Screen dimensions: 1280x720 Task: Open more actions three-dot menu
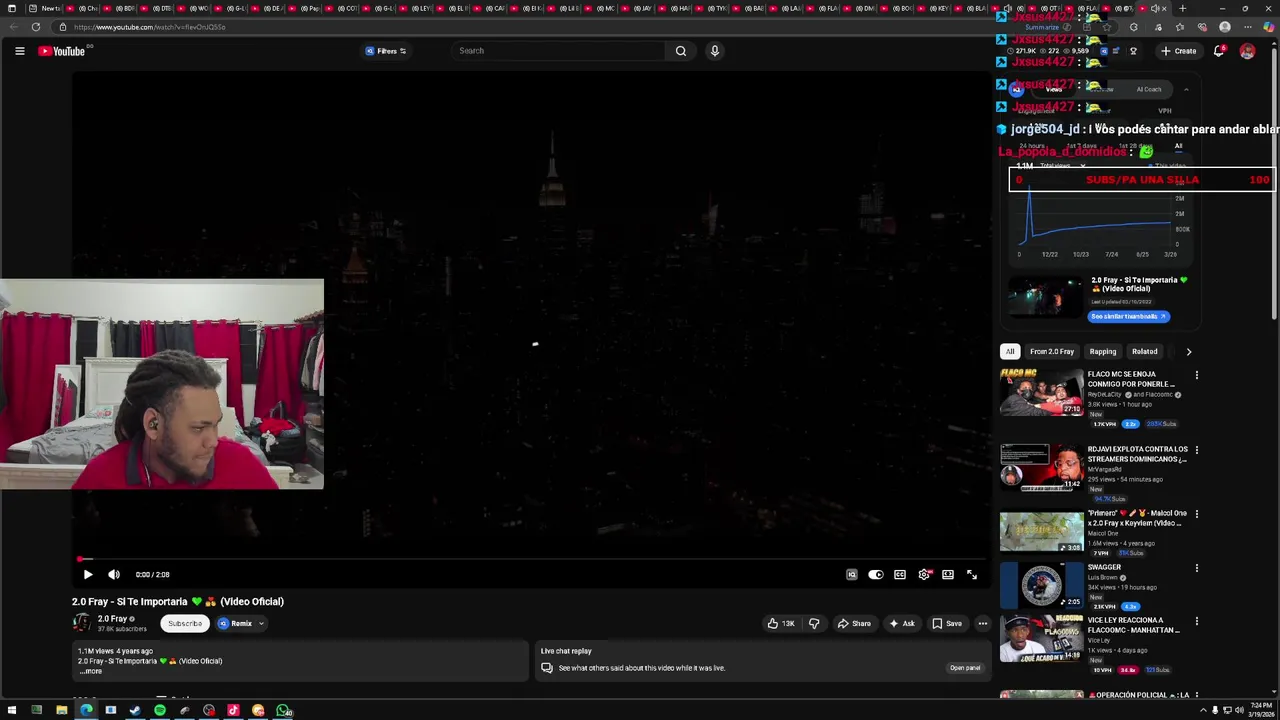point(983,624)
